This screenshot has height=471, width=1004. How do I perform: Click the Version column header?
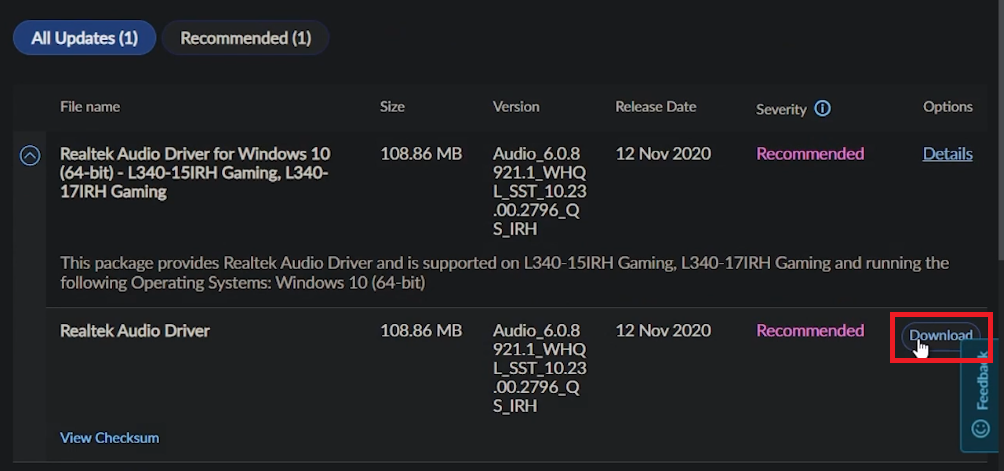(x=516, y=107)
